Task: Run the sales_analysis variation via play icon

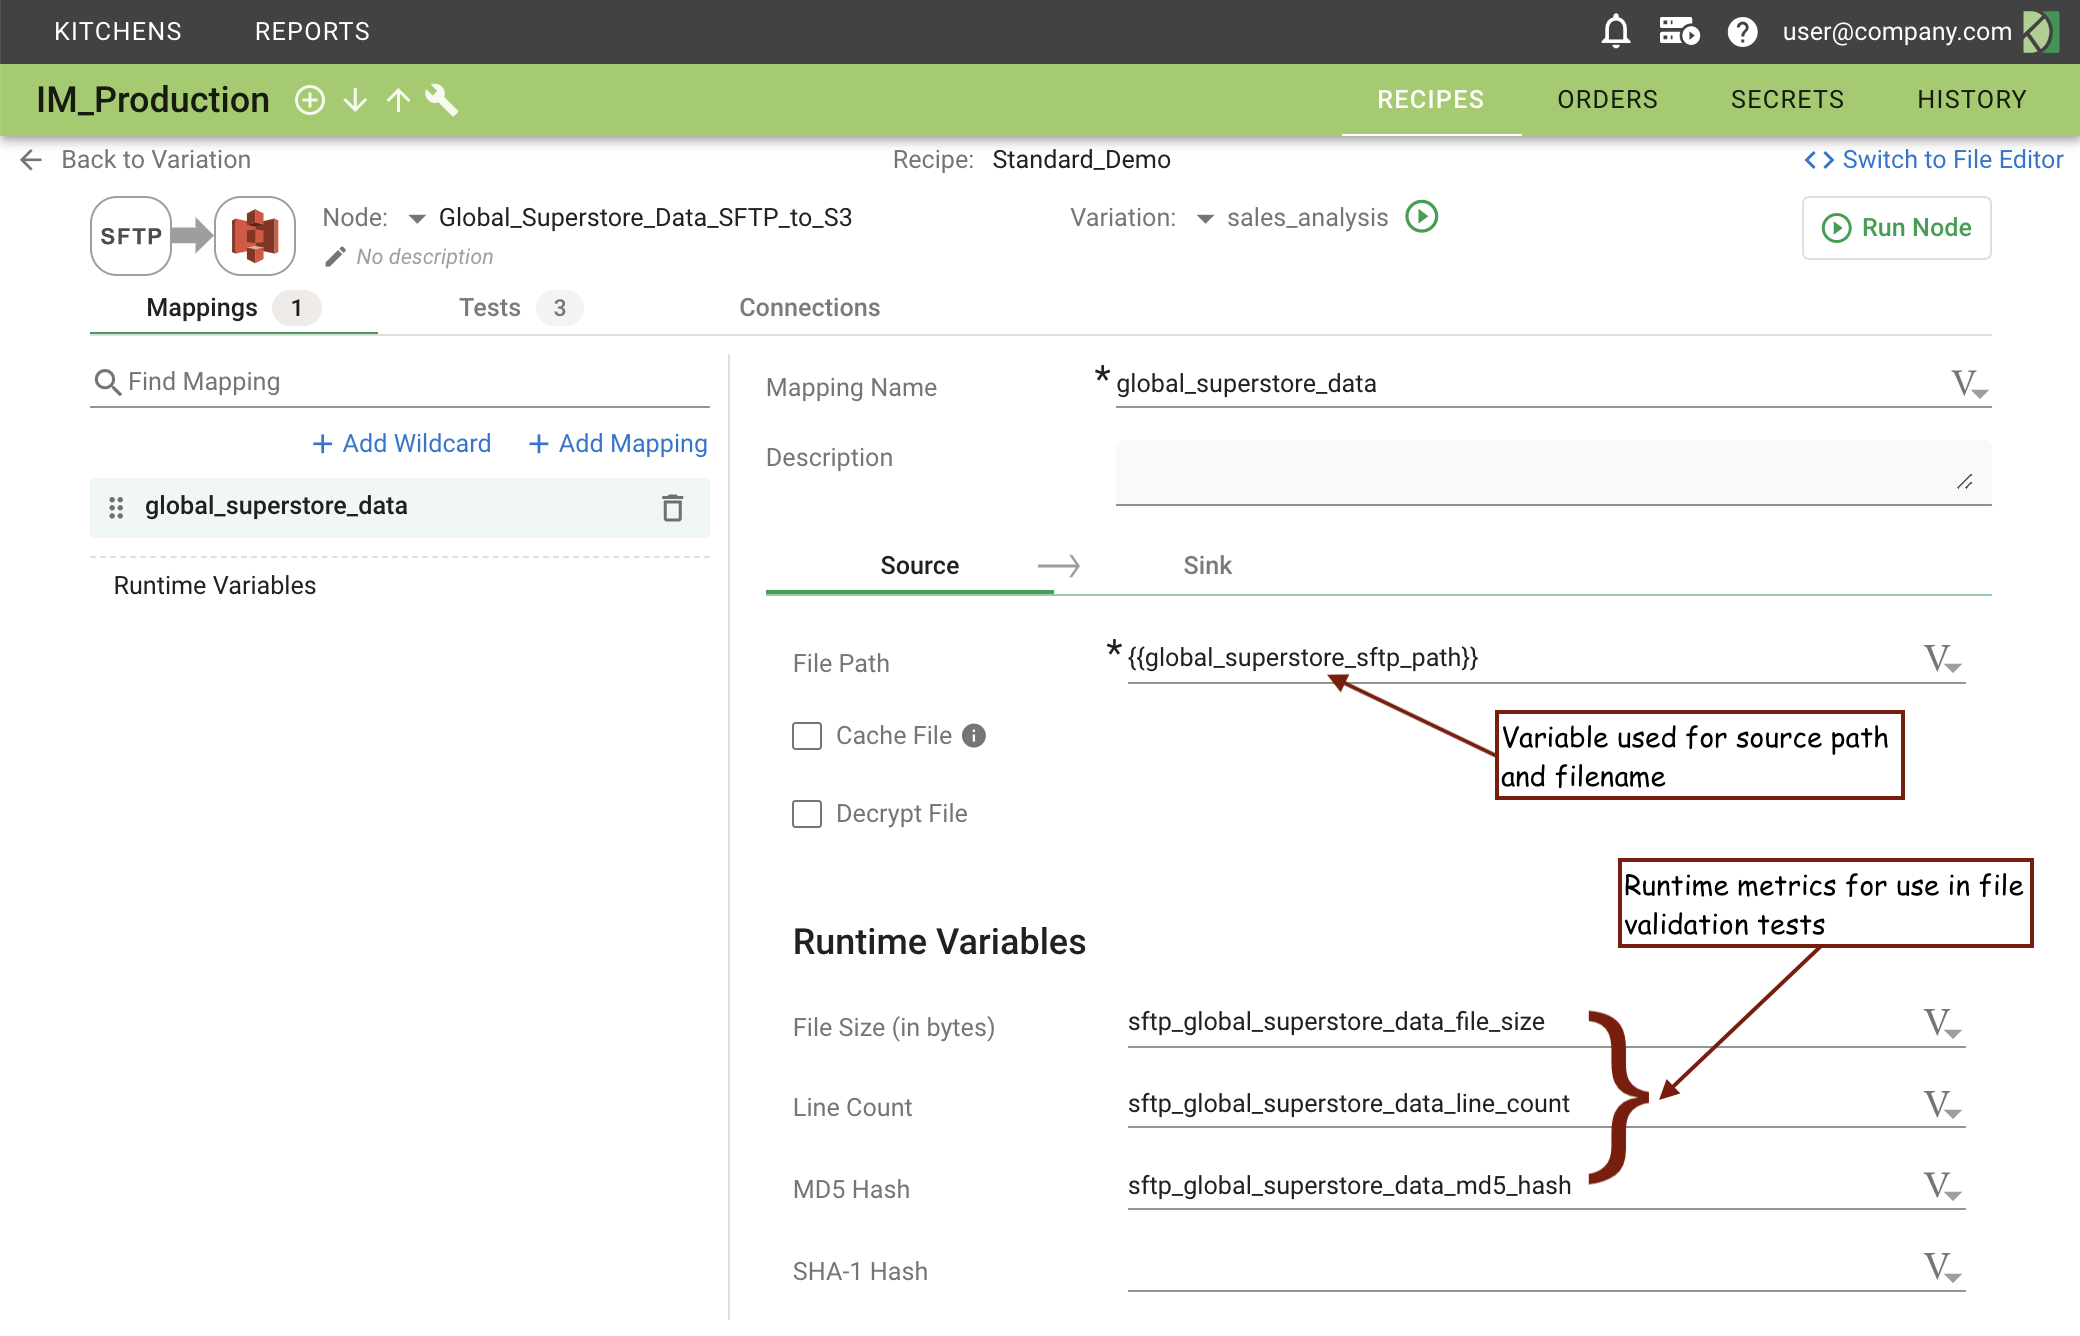Action: [1422, 217]
